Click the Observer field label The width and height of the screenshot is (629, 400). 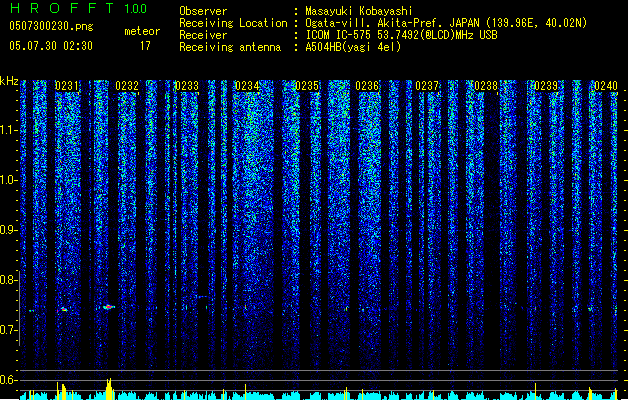tap(203, 11)
